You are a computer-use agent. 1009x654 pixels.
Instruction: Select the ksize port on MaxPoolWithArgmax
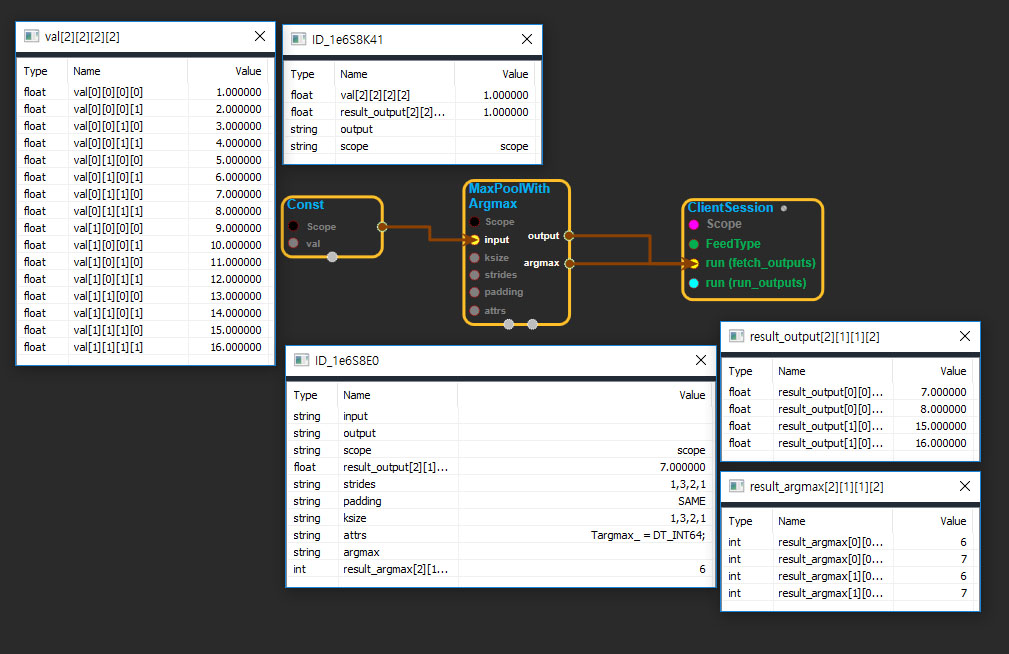point(474,257)
